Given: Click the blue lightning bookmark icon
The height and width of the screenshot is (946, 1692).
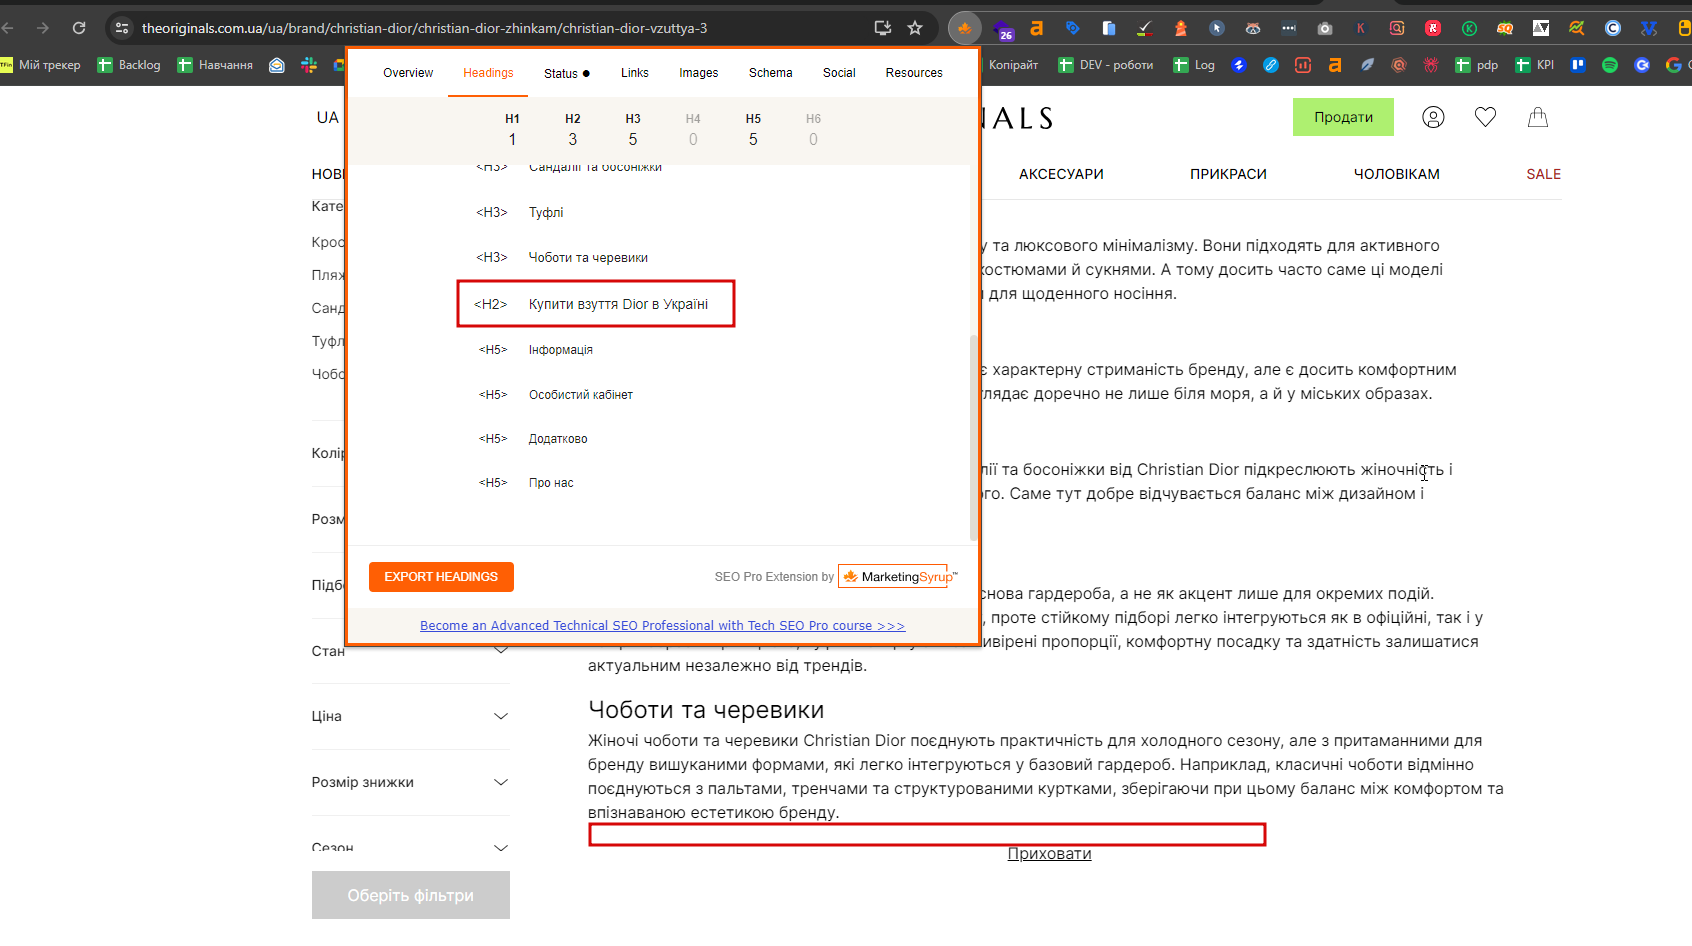Looking at the screenshot, I should [x=1239, y=65].
